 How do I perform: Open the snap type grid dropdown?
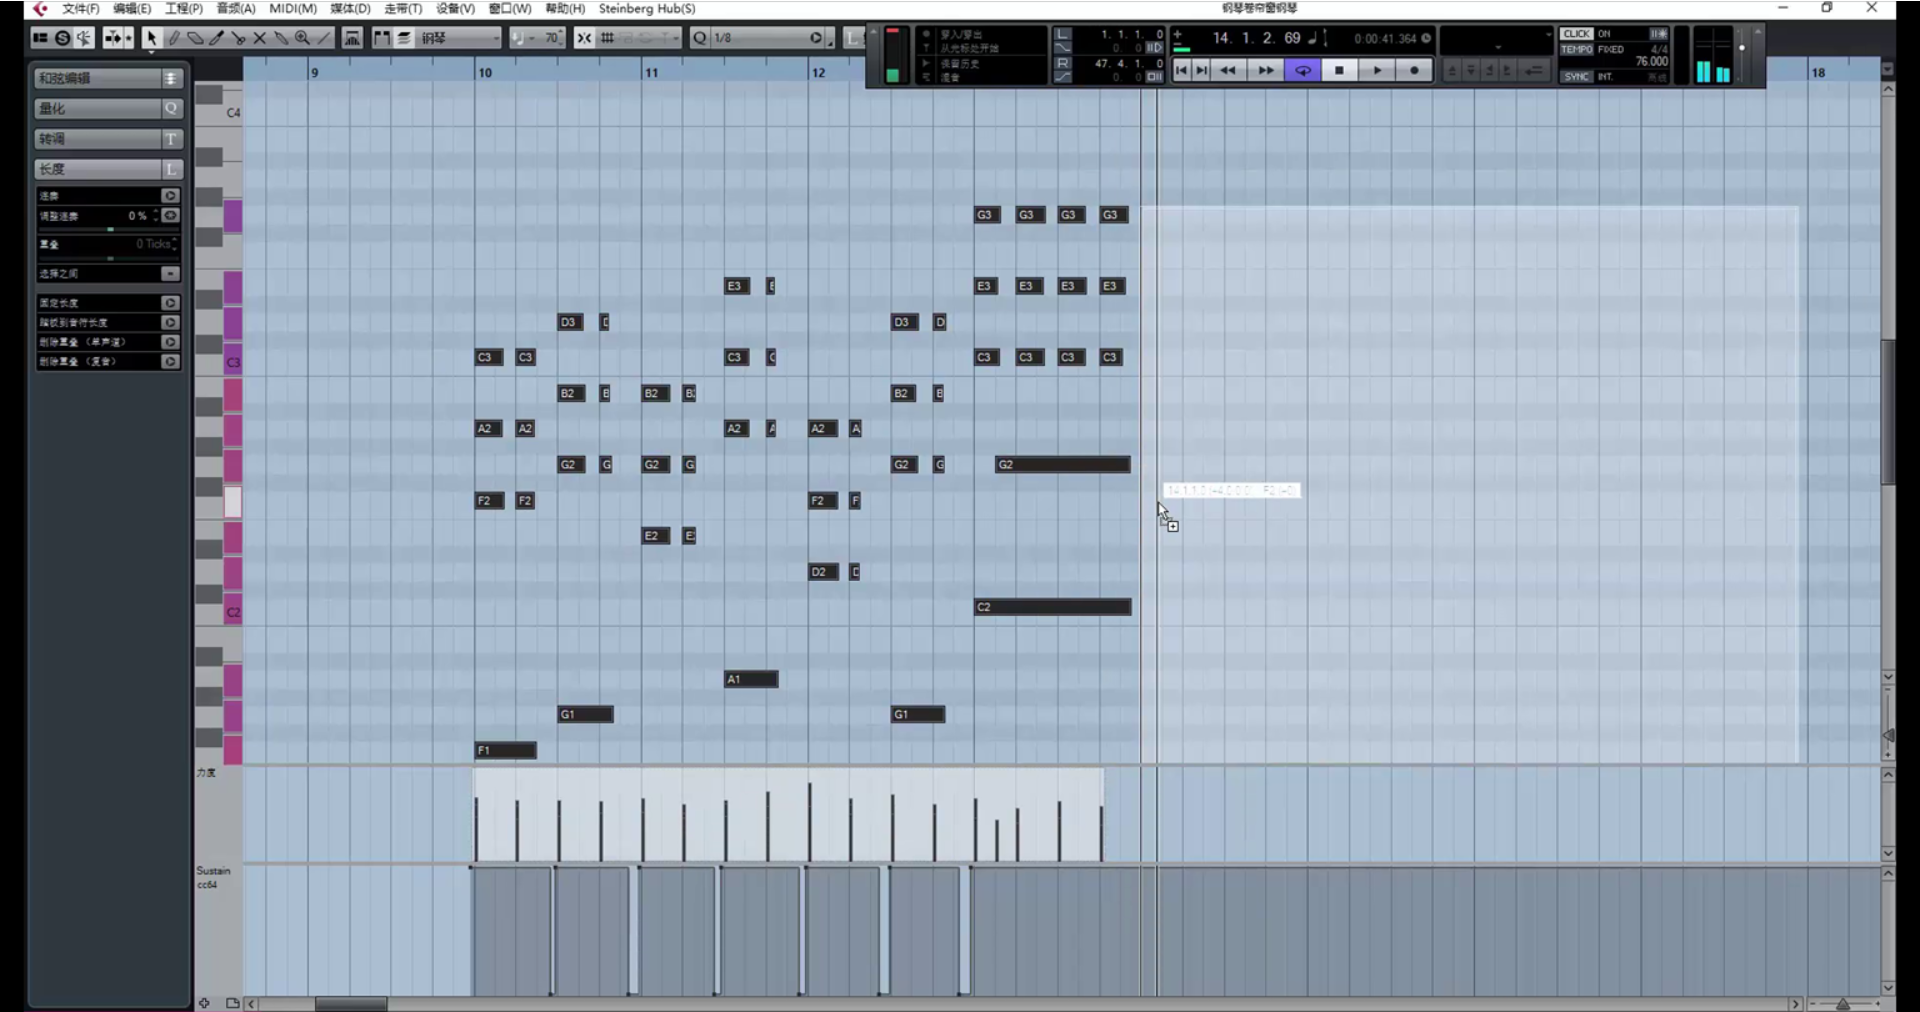(x=607, y=38)
